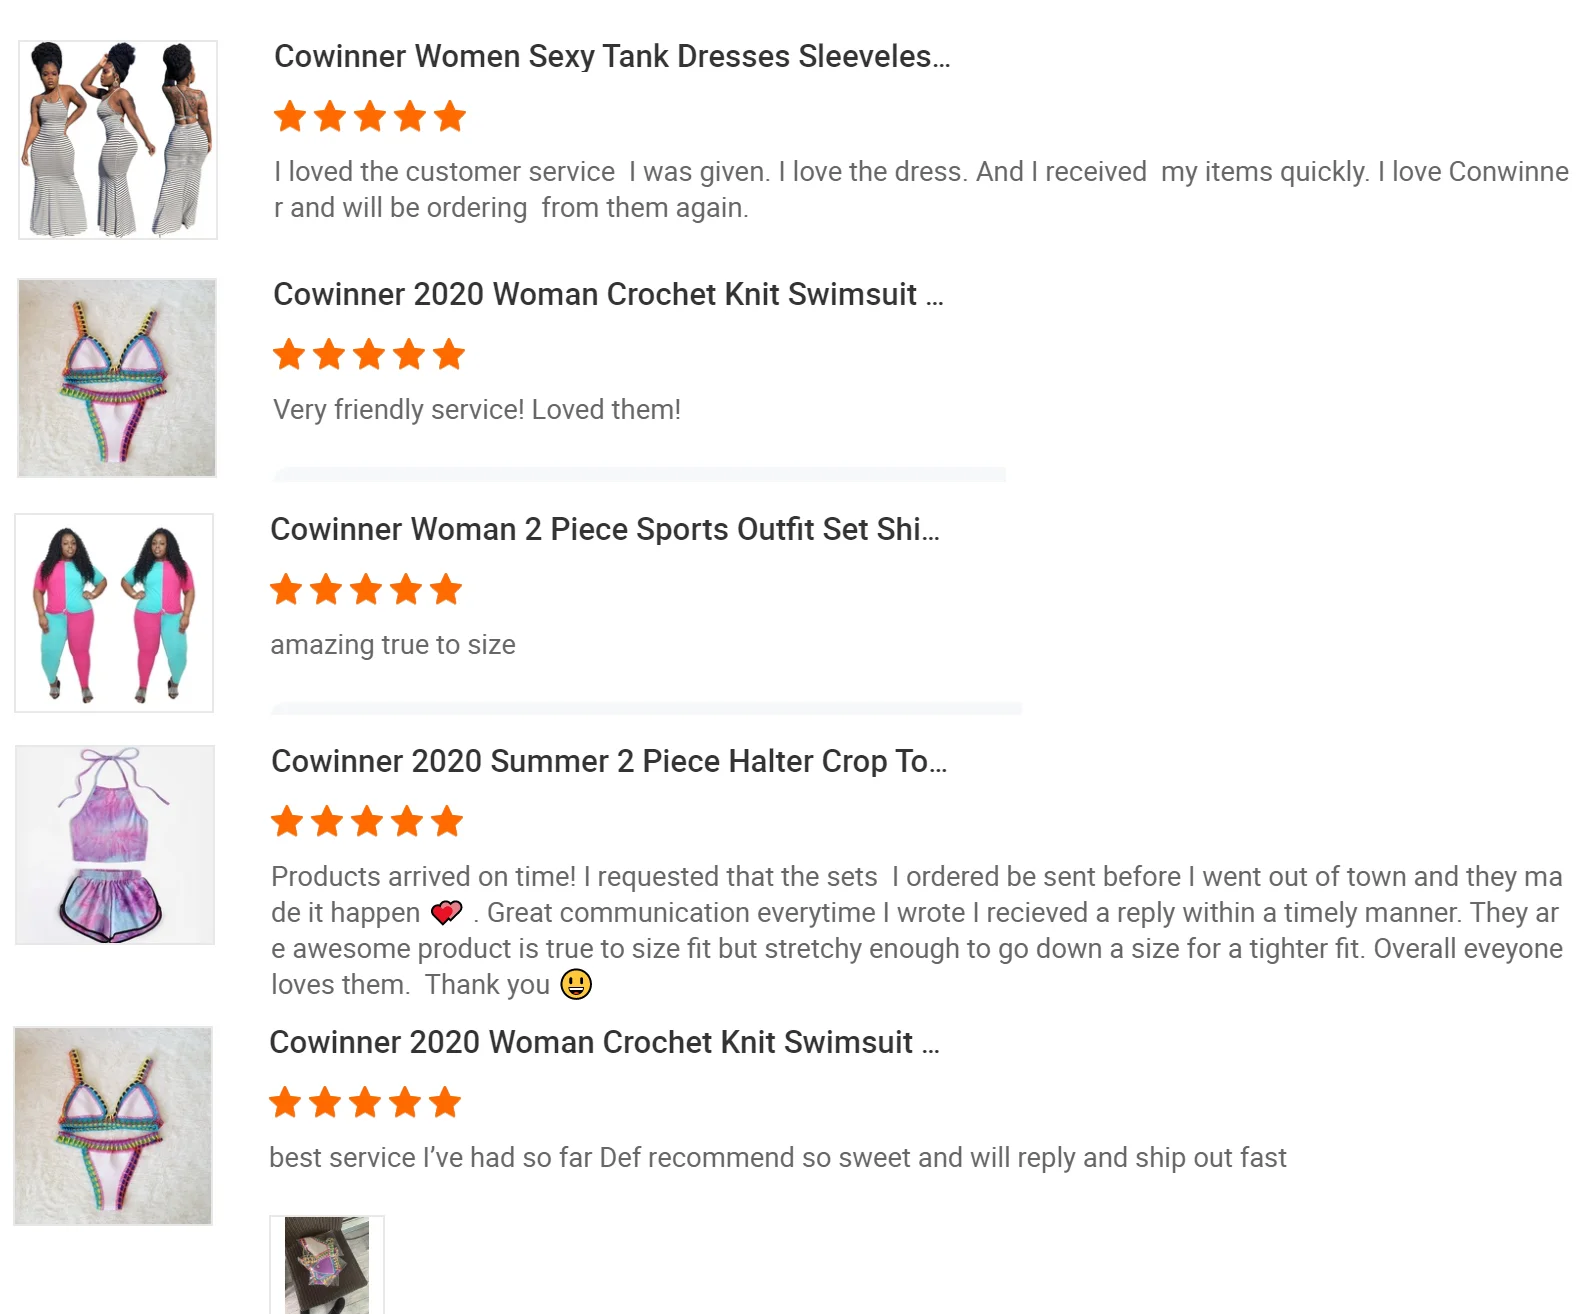1586x1314 pixels.
Task: Click the star rating under Halter Crop Top title
Action: point(367,822)
